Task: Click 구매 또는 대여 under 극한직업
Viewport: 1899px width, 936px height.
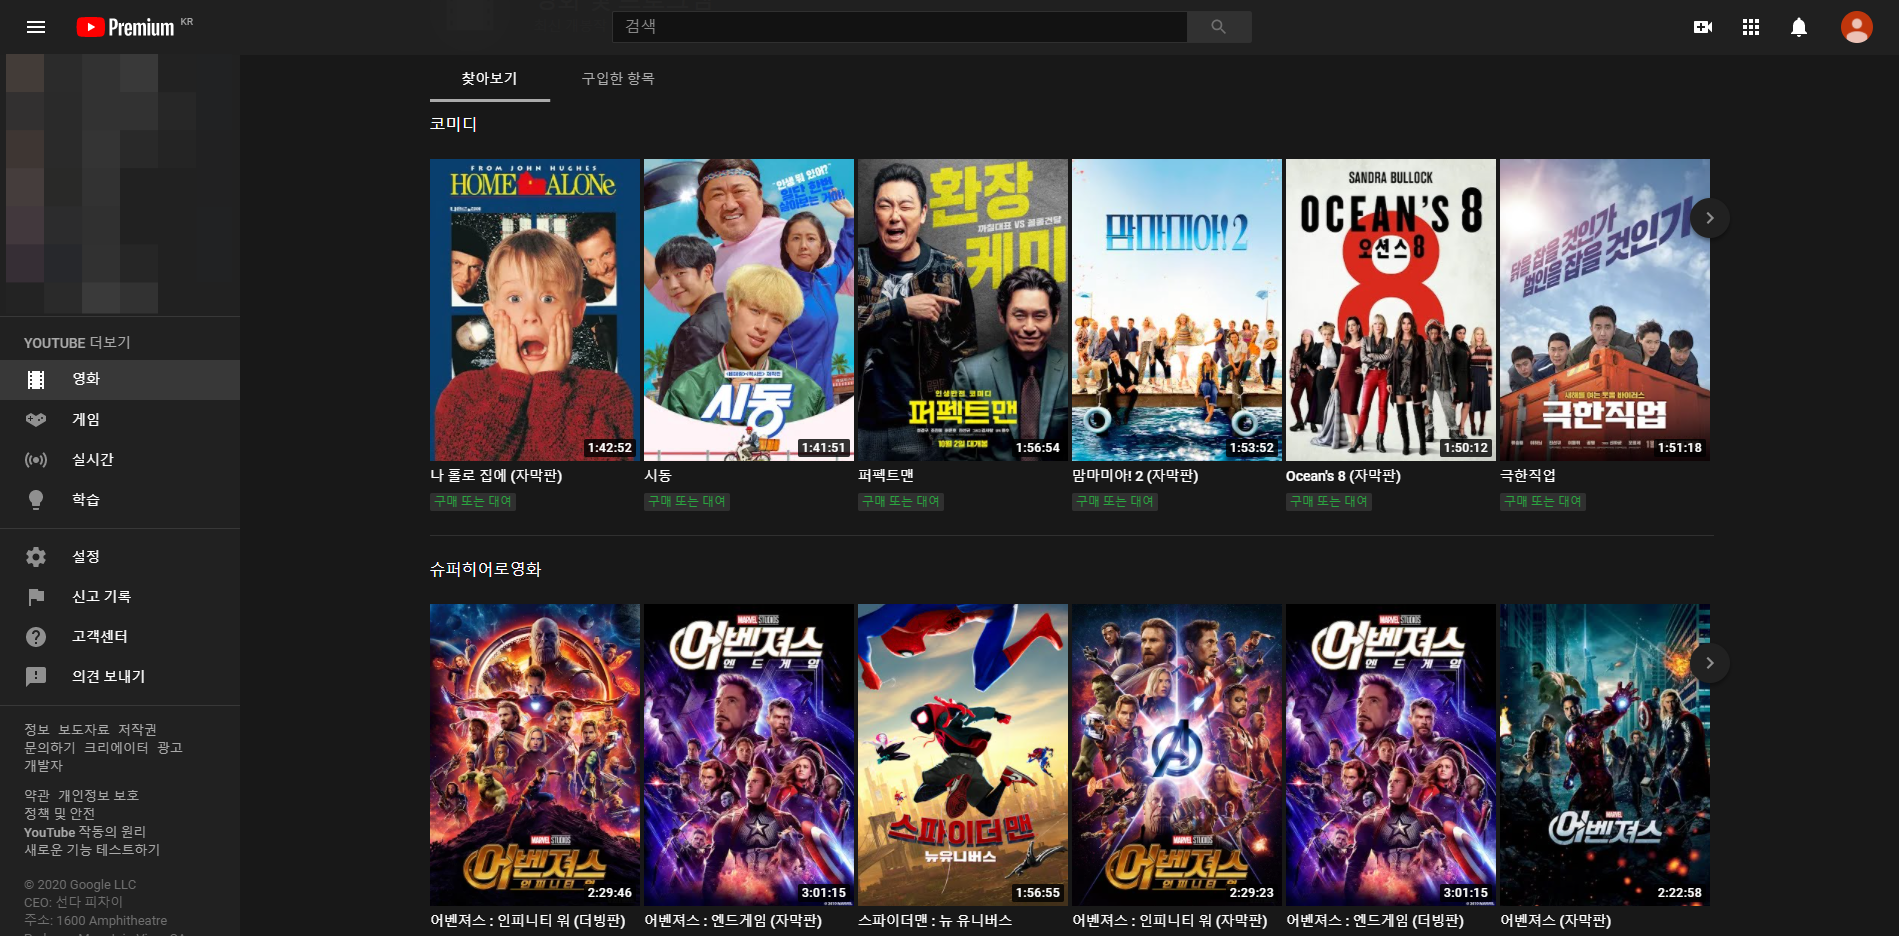Action: (1543, 501)
